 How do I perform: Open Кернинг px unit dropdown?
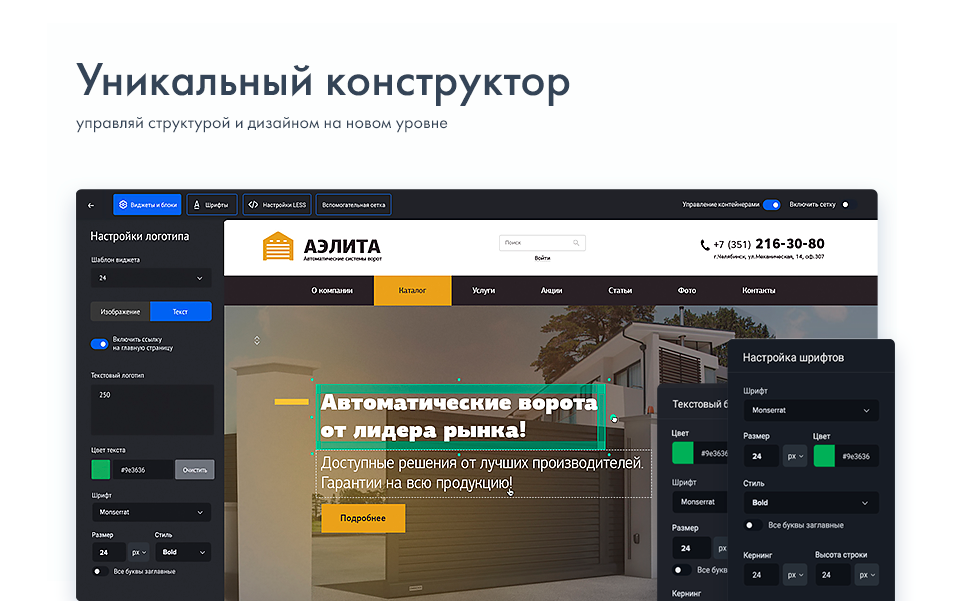click(795, 575)
